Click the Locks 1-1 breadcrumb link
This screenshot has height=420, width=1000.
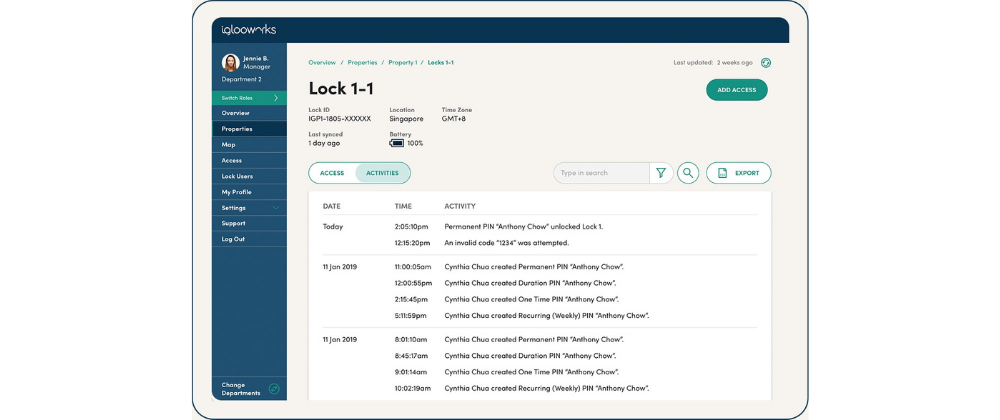coord(441,62)
